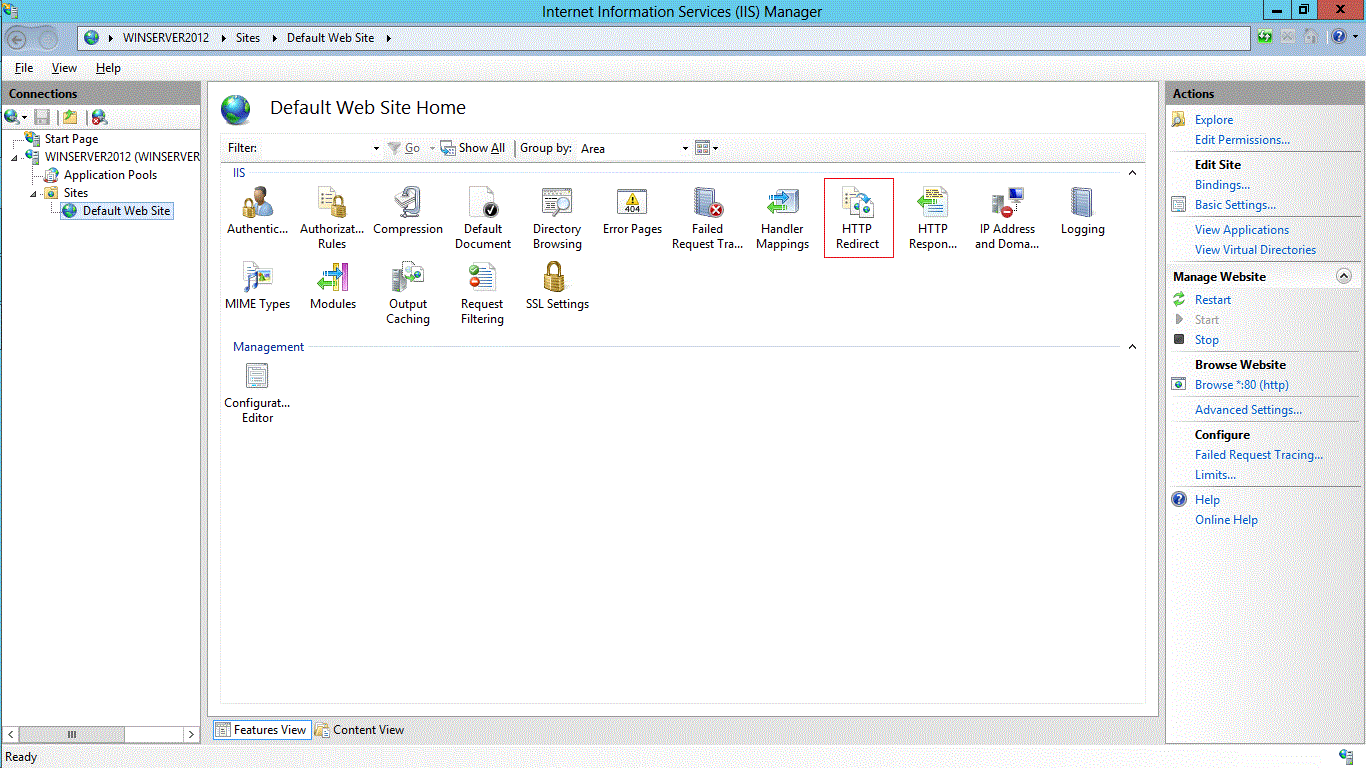Collapse the WINSERVER2012 tree node

(x=15, y=157)
